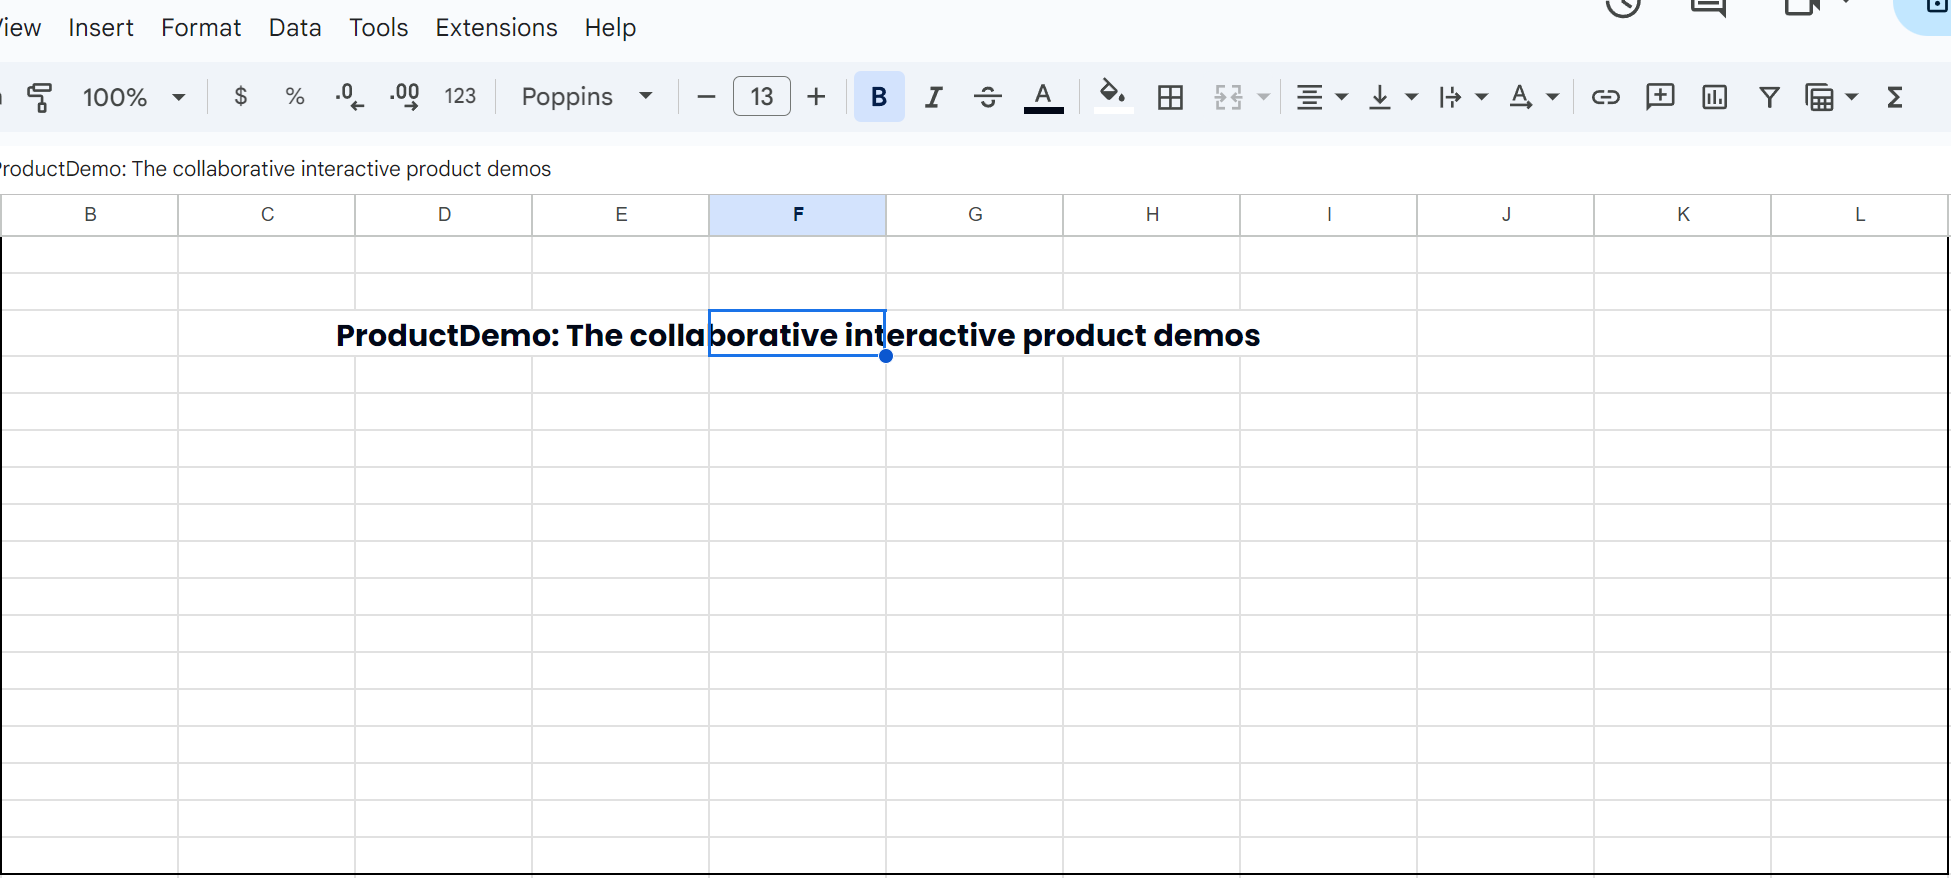Open all comments icon at top
Image resolution: width=1951 pixels, height=878 pixels.
[x=1708, y=6]
